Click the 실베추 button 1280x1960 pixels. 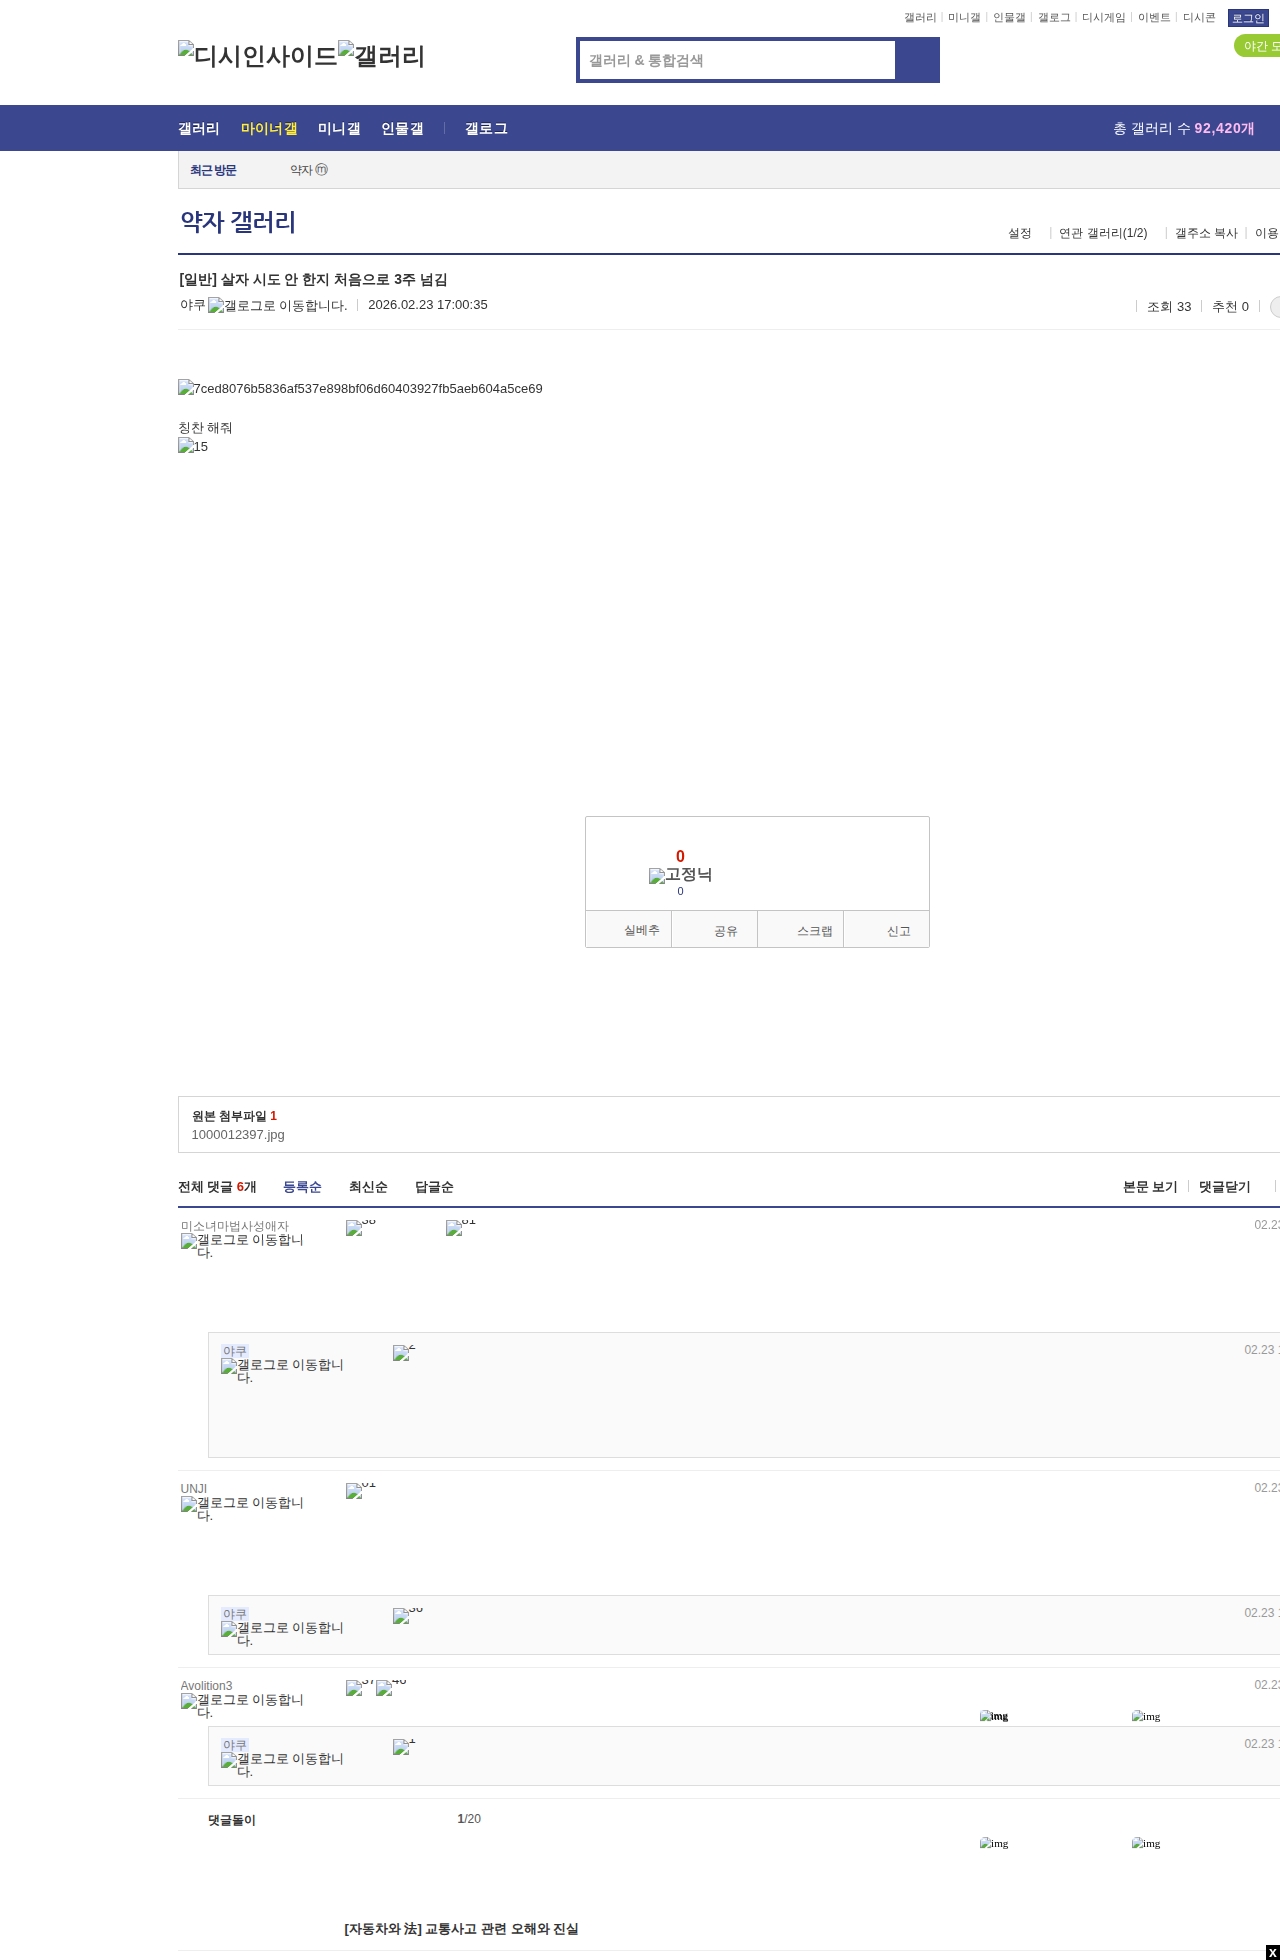[628, 930]
